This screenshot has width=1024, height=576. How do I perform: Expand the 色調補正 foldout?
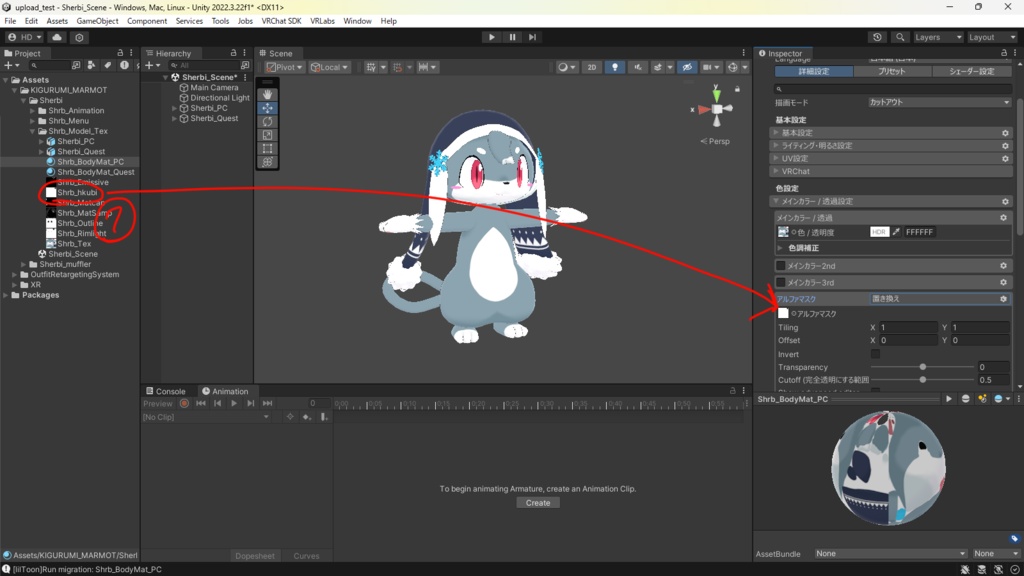pos(780,248)
